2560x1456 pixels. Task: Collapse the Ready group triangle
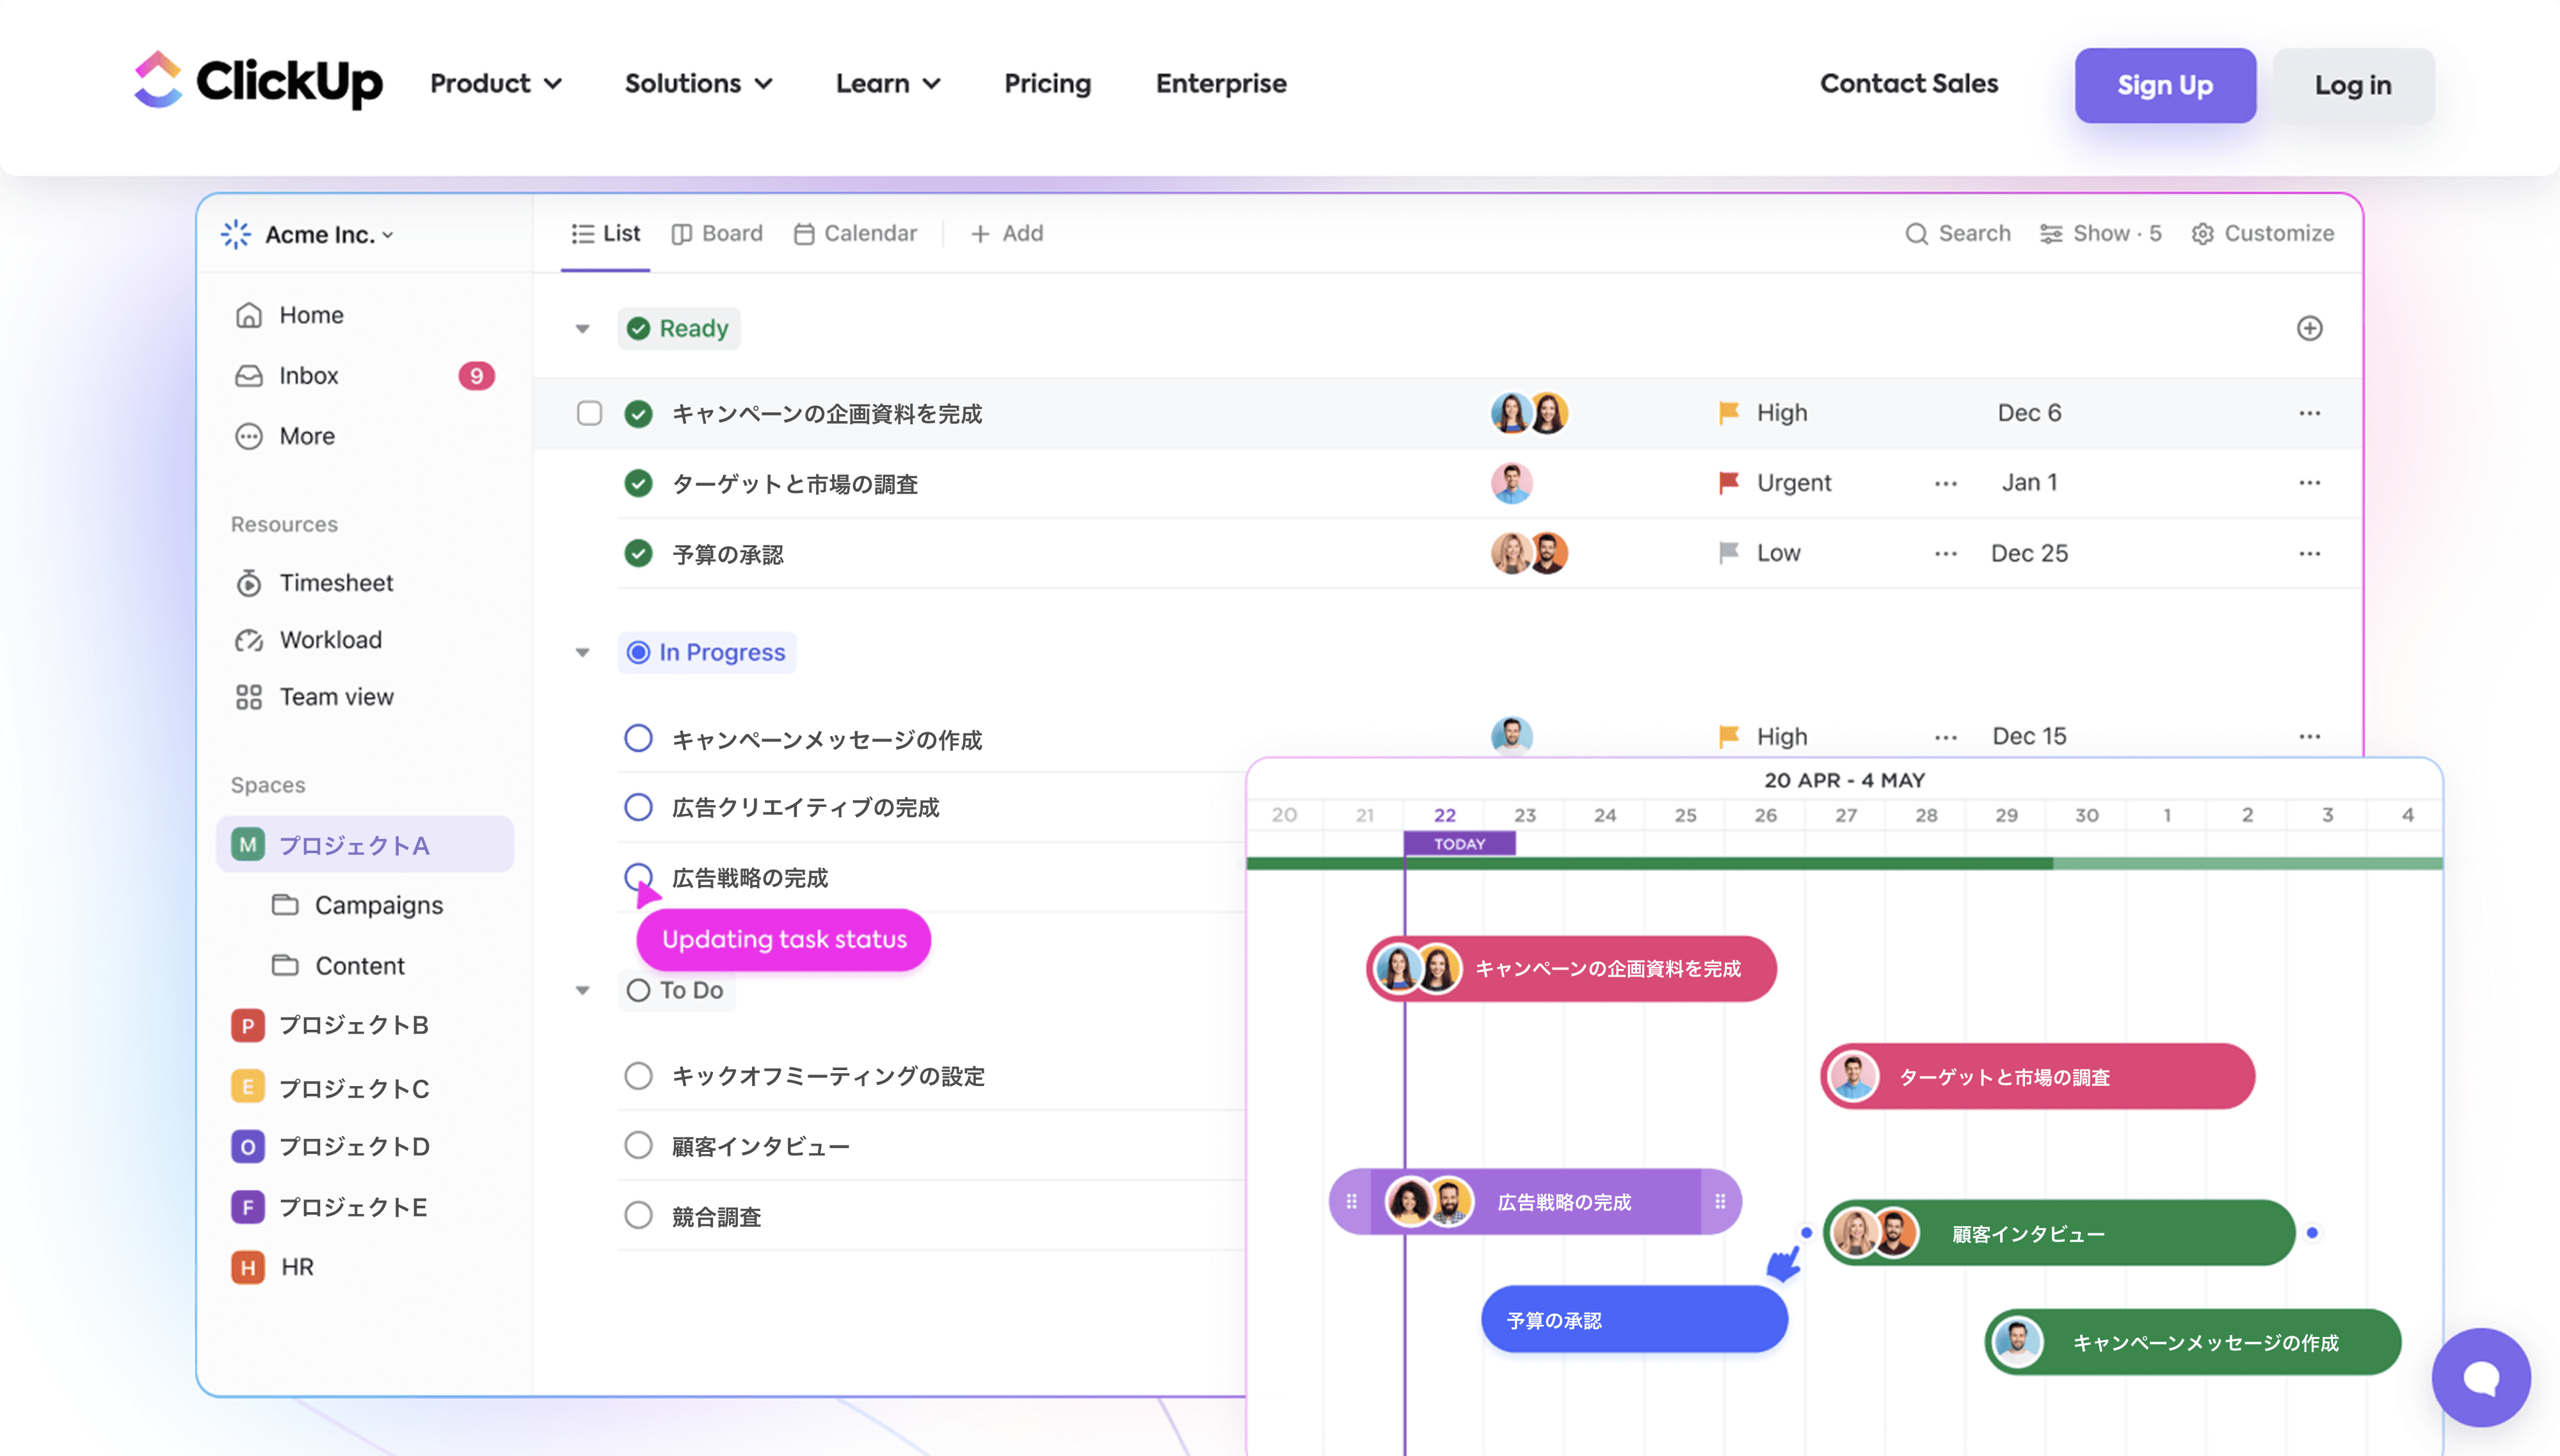(582, 329)
